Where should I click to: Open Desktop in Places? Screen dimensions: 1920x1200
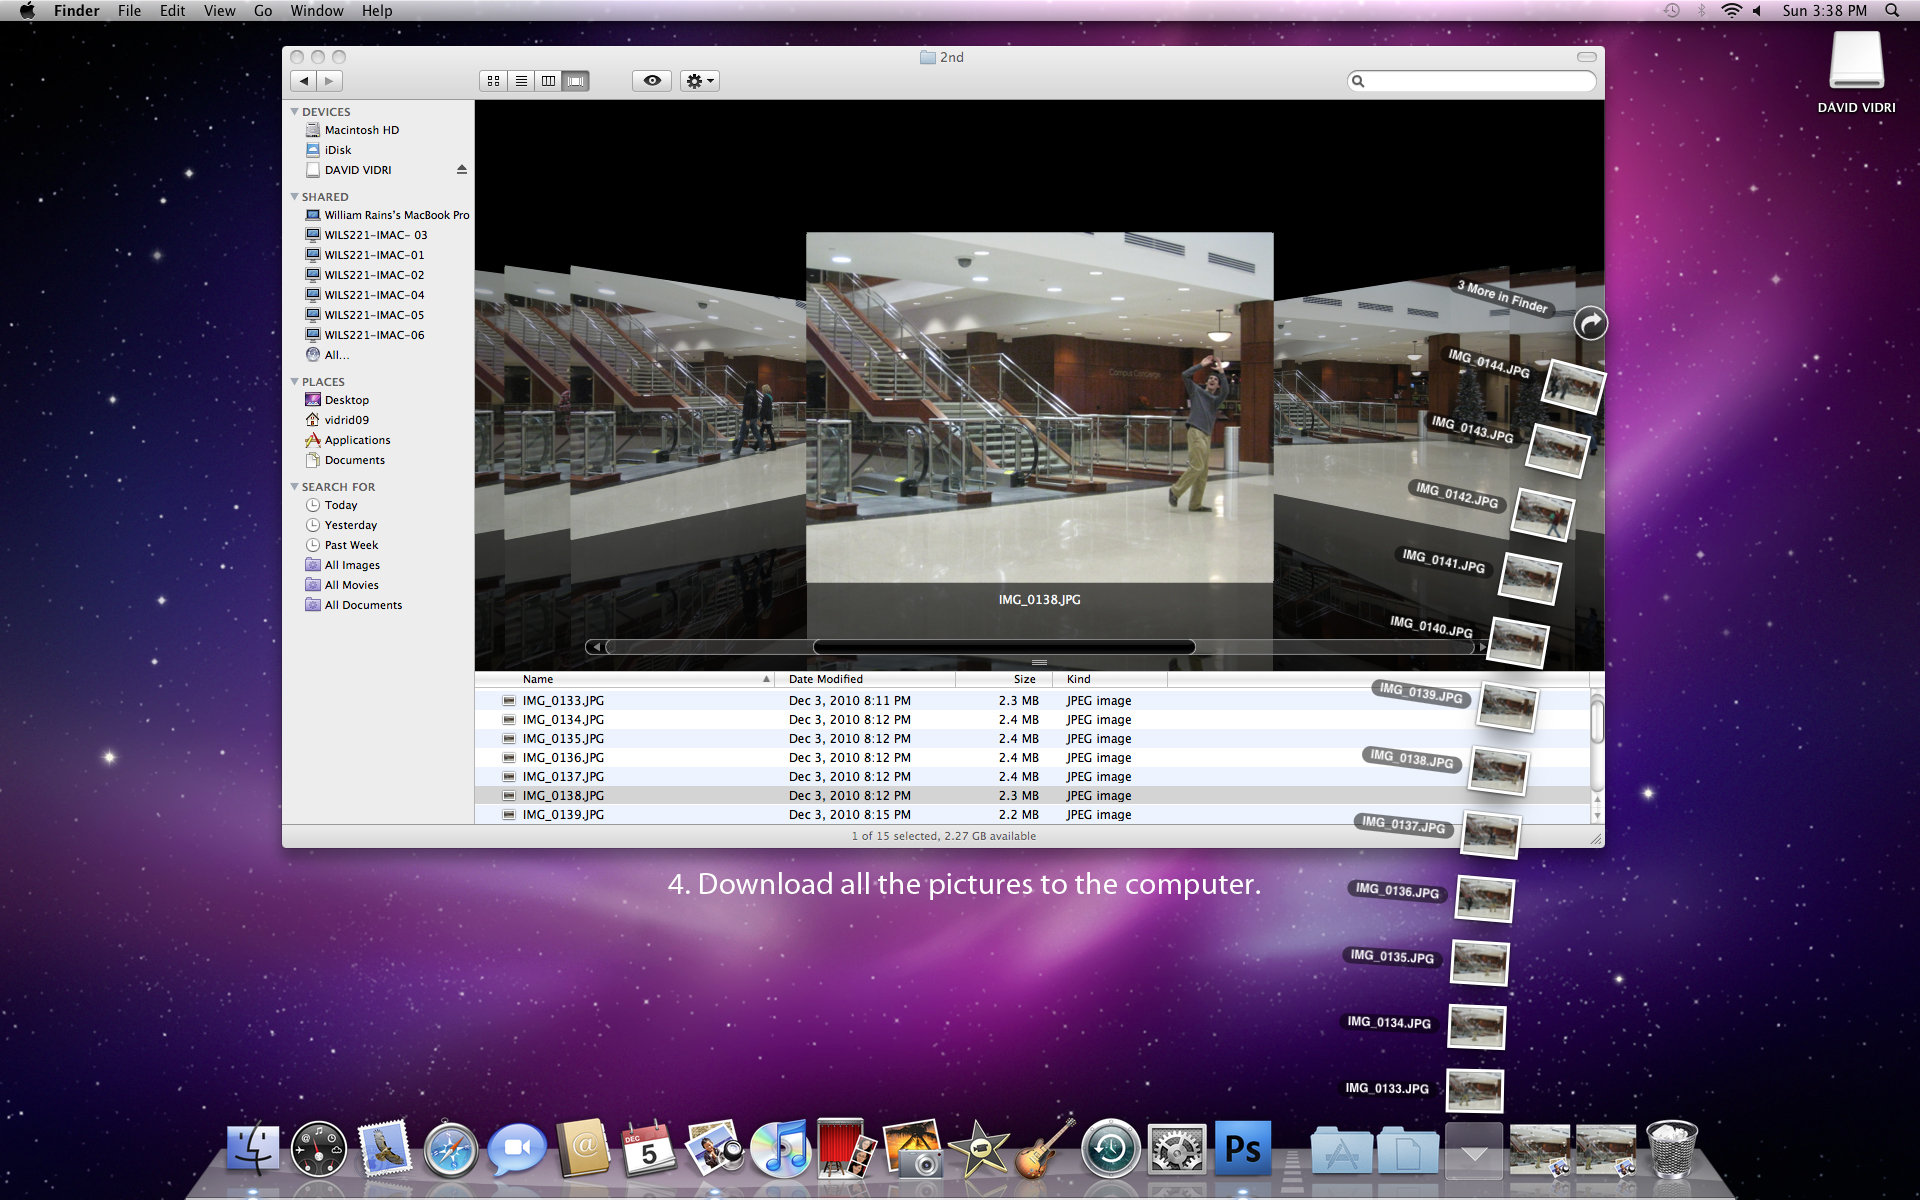coord(346,400)
